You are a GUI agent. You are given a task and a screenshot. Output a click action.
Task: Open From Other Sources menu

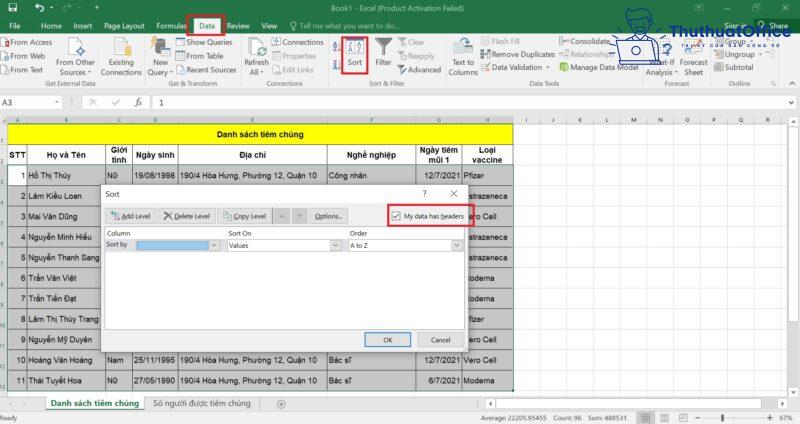[x=76, y=56]
